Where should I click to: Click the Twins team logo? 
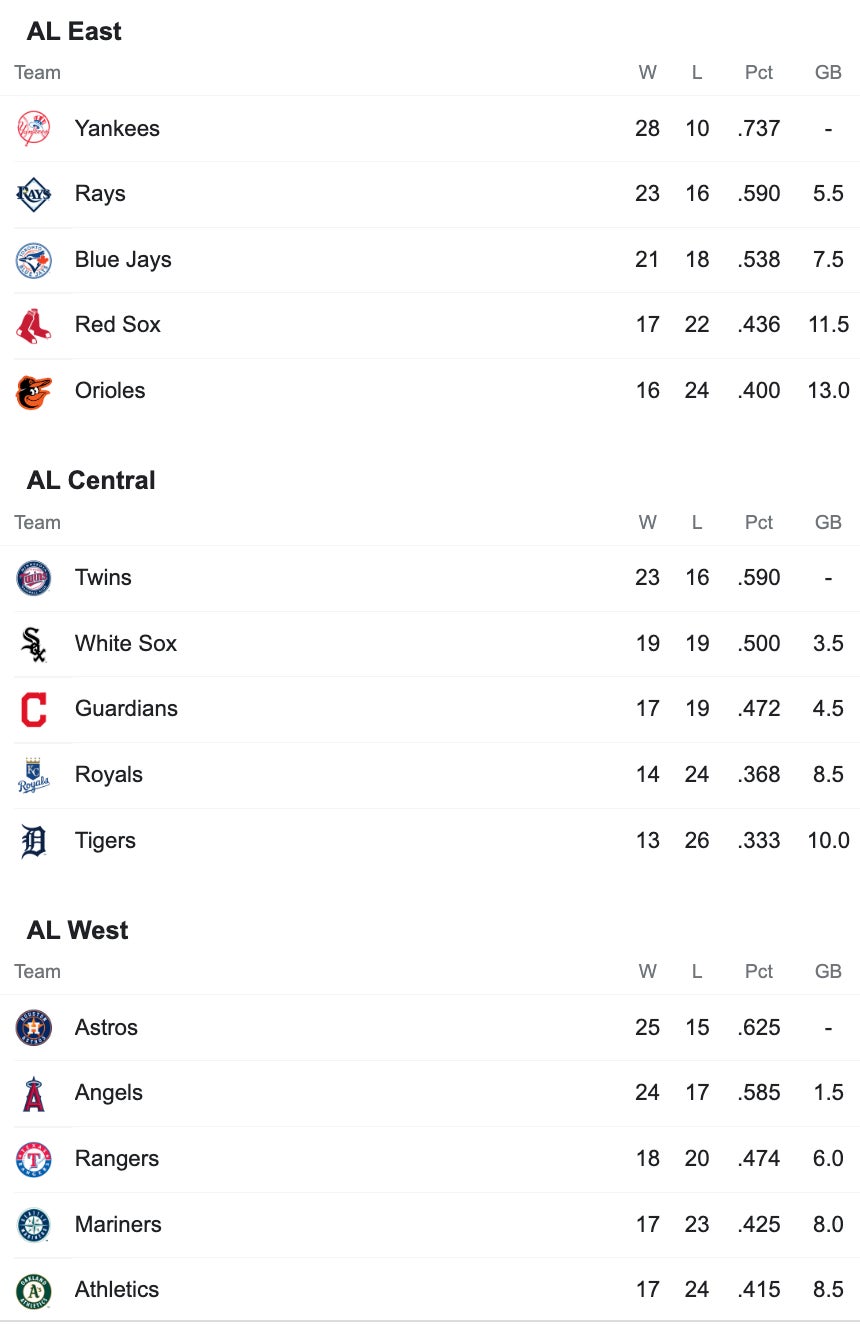(34, 578)
